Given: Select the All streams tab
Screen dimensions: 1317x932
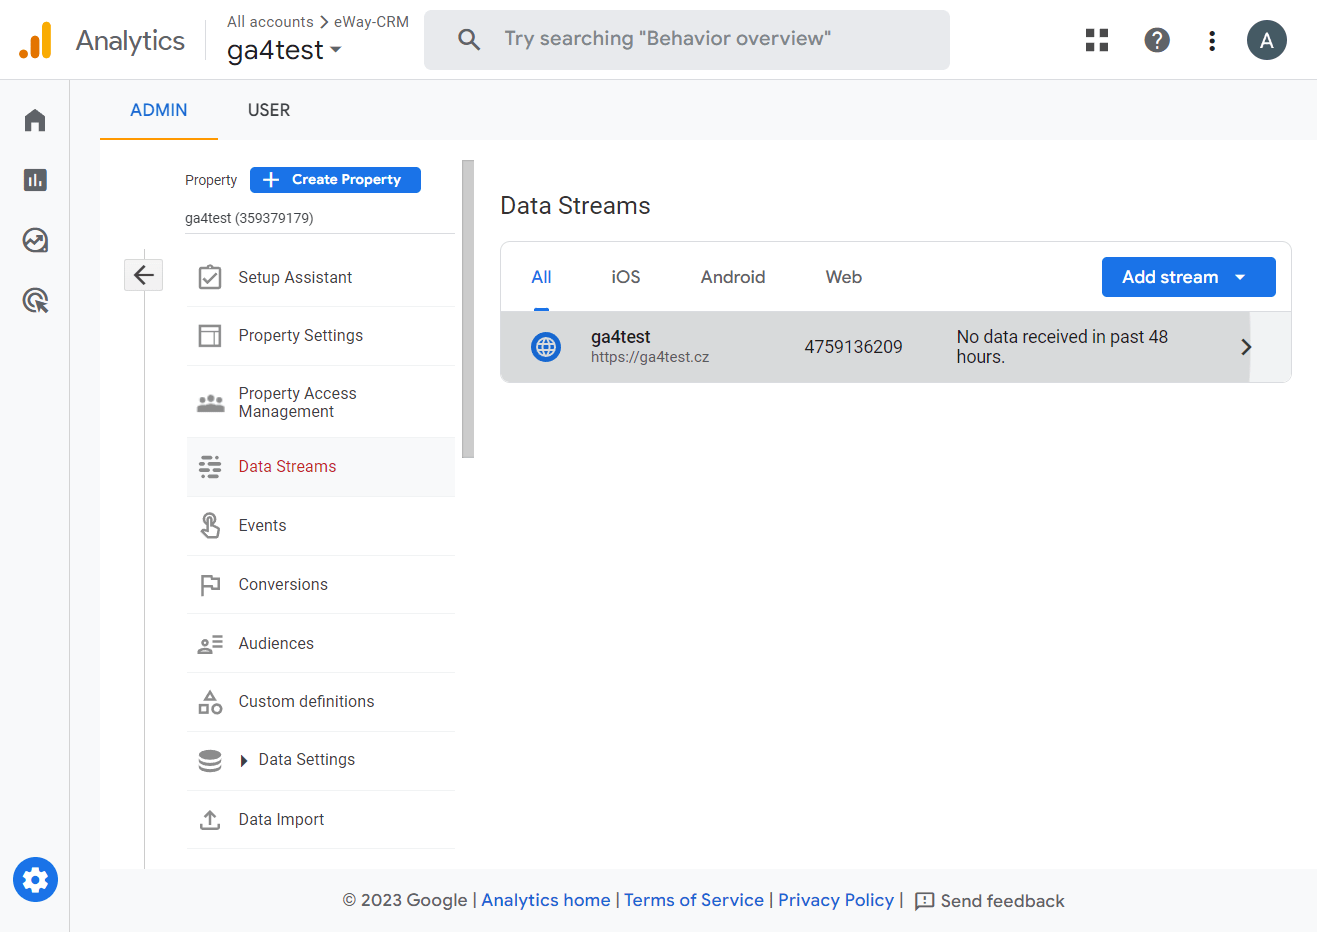Looking at the screenshot, I should (541, 277).
